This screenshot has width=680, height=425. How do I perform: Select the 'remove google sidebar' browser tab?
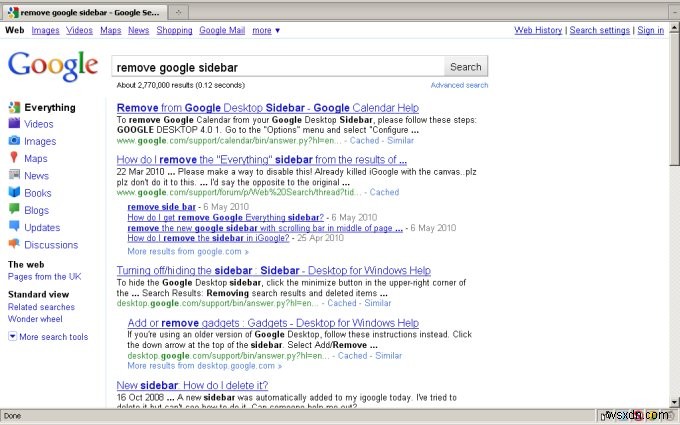(x=85, y=13)
